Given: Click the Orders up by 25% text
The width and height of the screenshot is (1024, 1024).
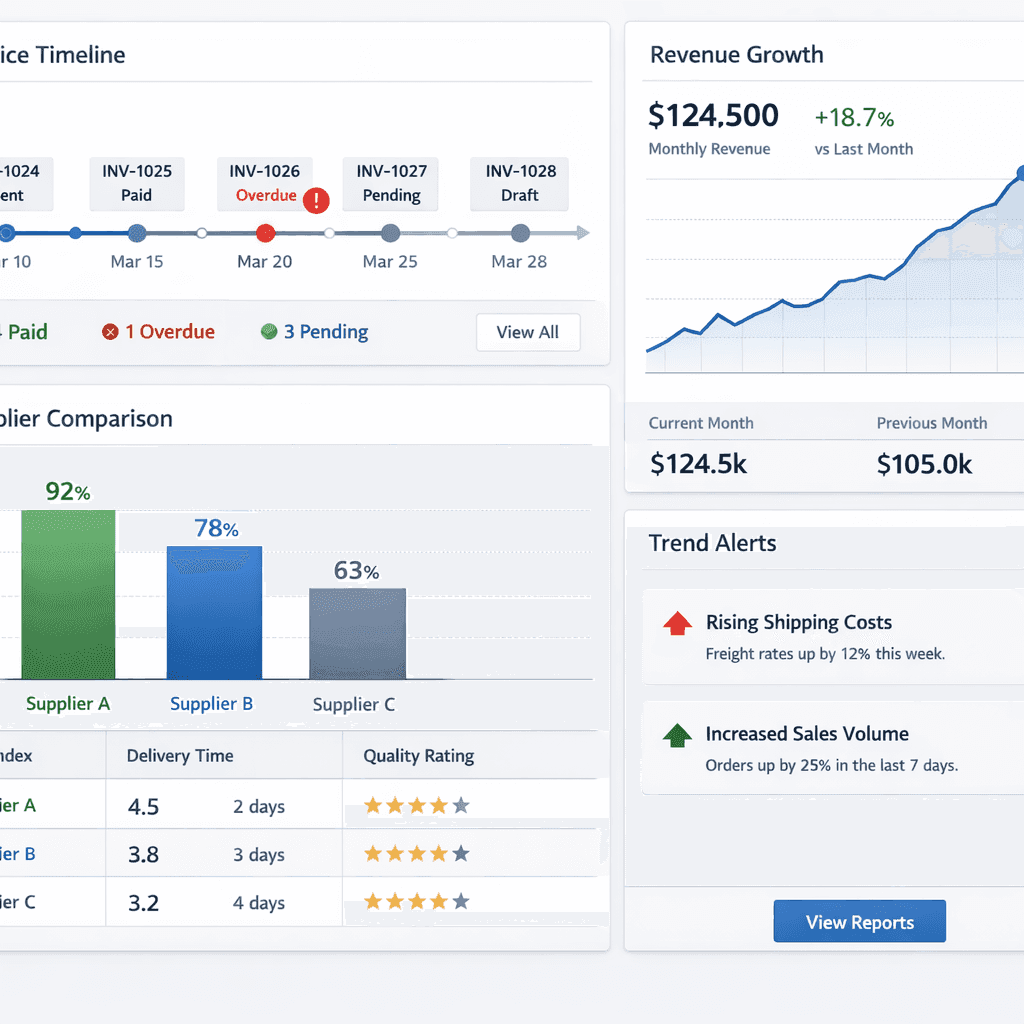Looking at the screenshot, I should click(832, 765).
